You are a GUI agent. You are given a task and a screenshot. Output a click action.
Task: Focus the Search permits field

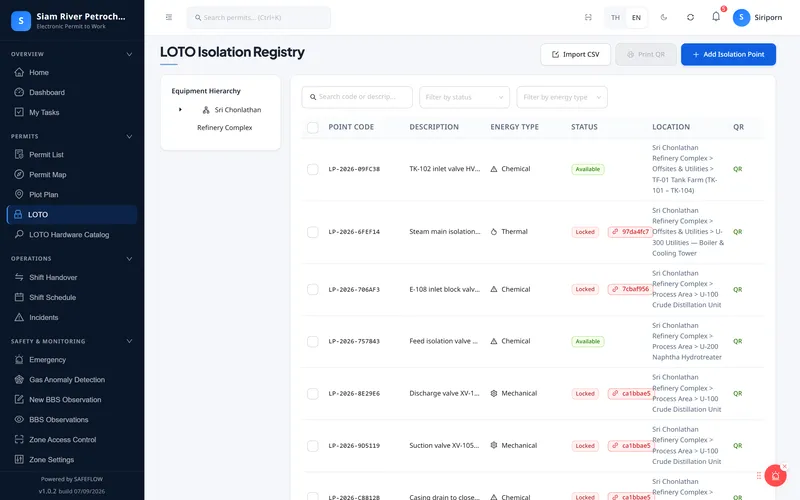(259, 17)
